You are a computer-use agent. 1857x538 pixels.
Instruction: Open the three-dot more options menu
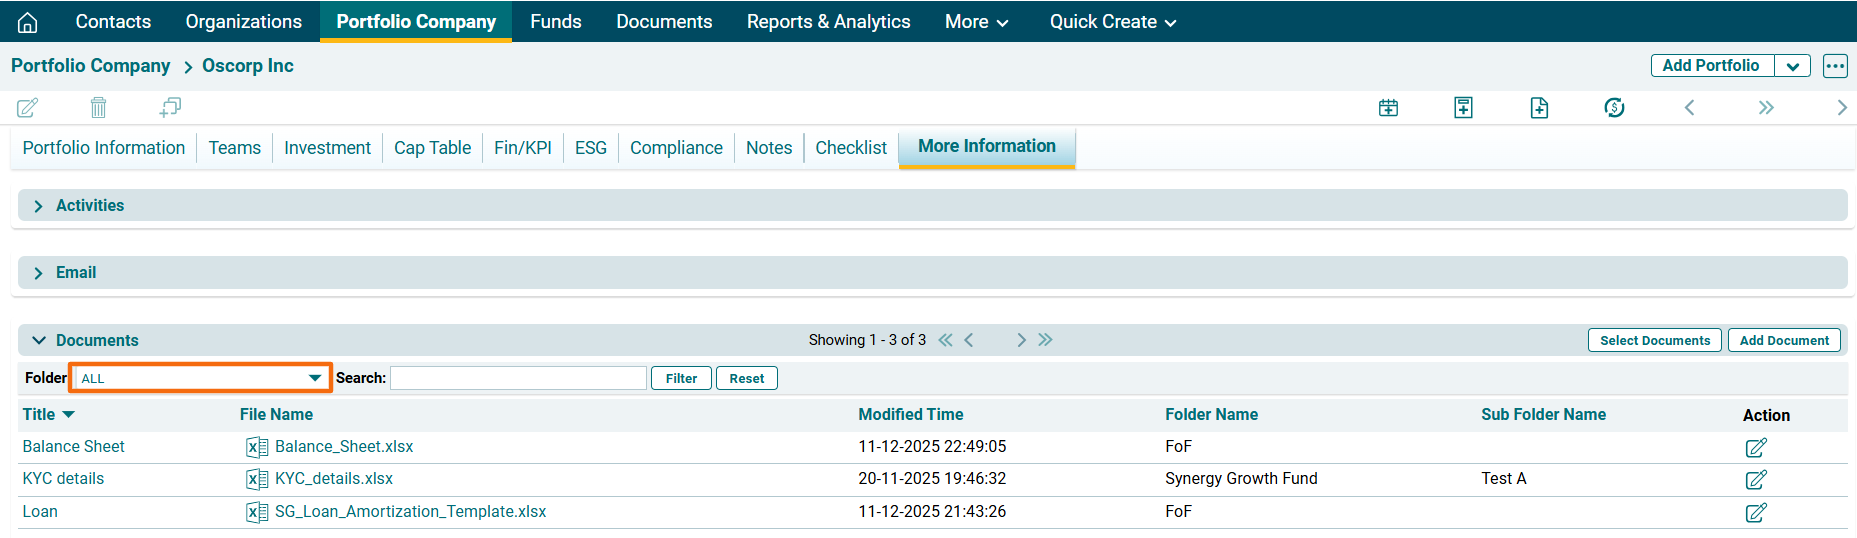(1834, 66)
